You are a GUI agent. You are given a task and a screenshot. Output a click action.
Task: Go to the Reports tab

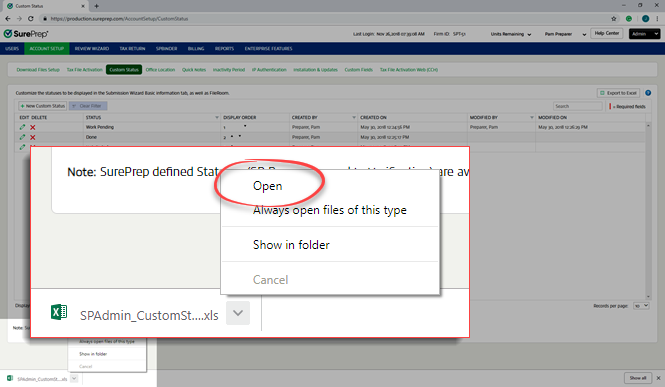224,49
